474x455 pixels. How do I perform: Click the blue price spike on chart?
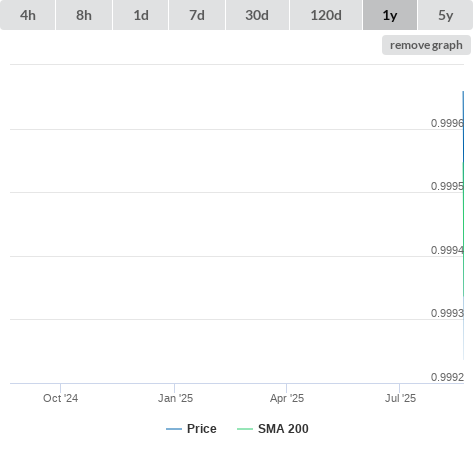coord(463,127)
